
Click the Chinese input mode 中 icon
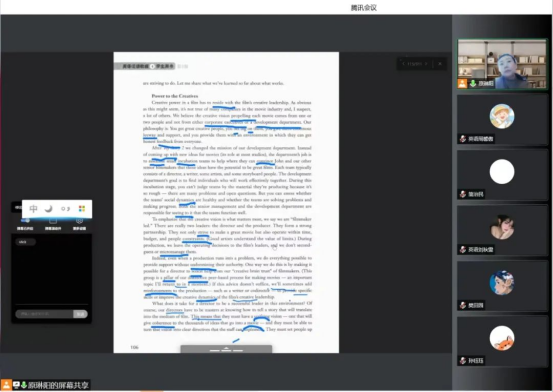coord(33,209)
